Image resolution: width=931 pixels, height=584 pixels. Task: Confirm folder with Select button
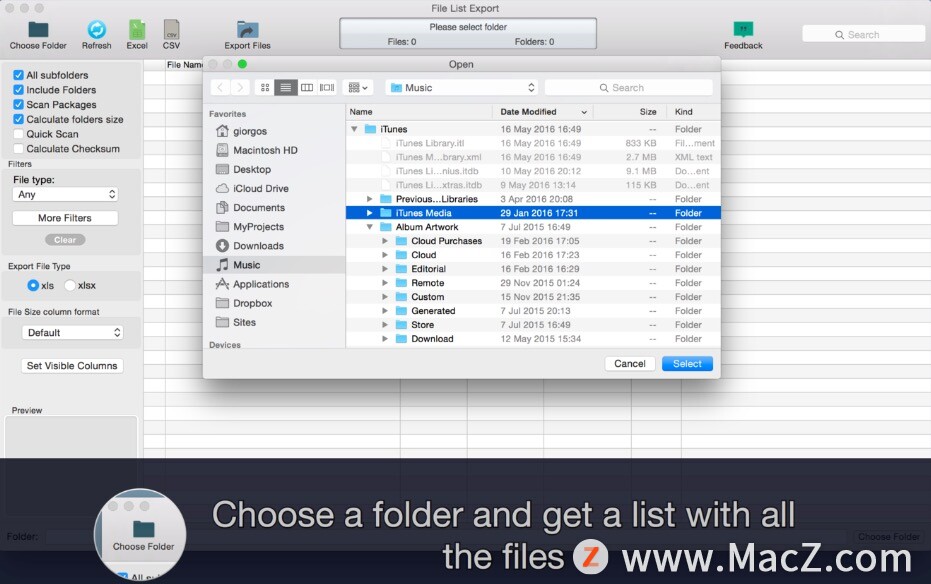pyautogui.click(x=687, y=364)
